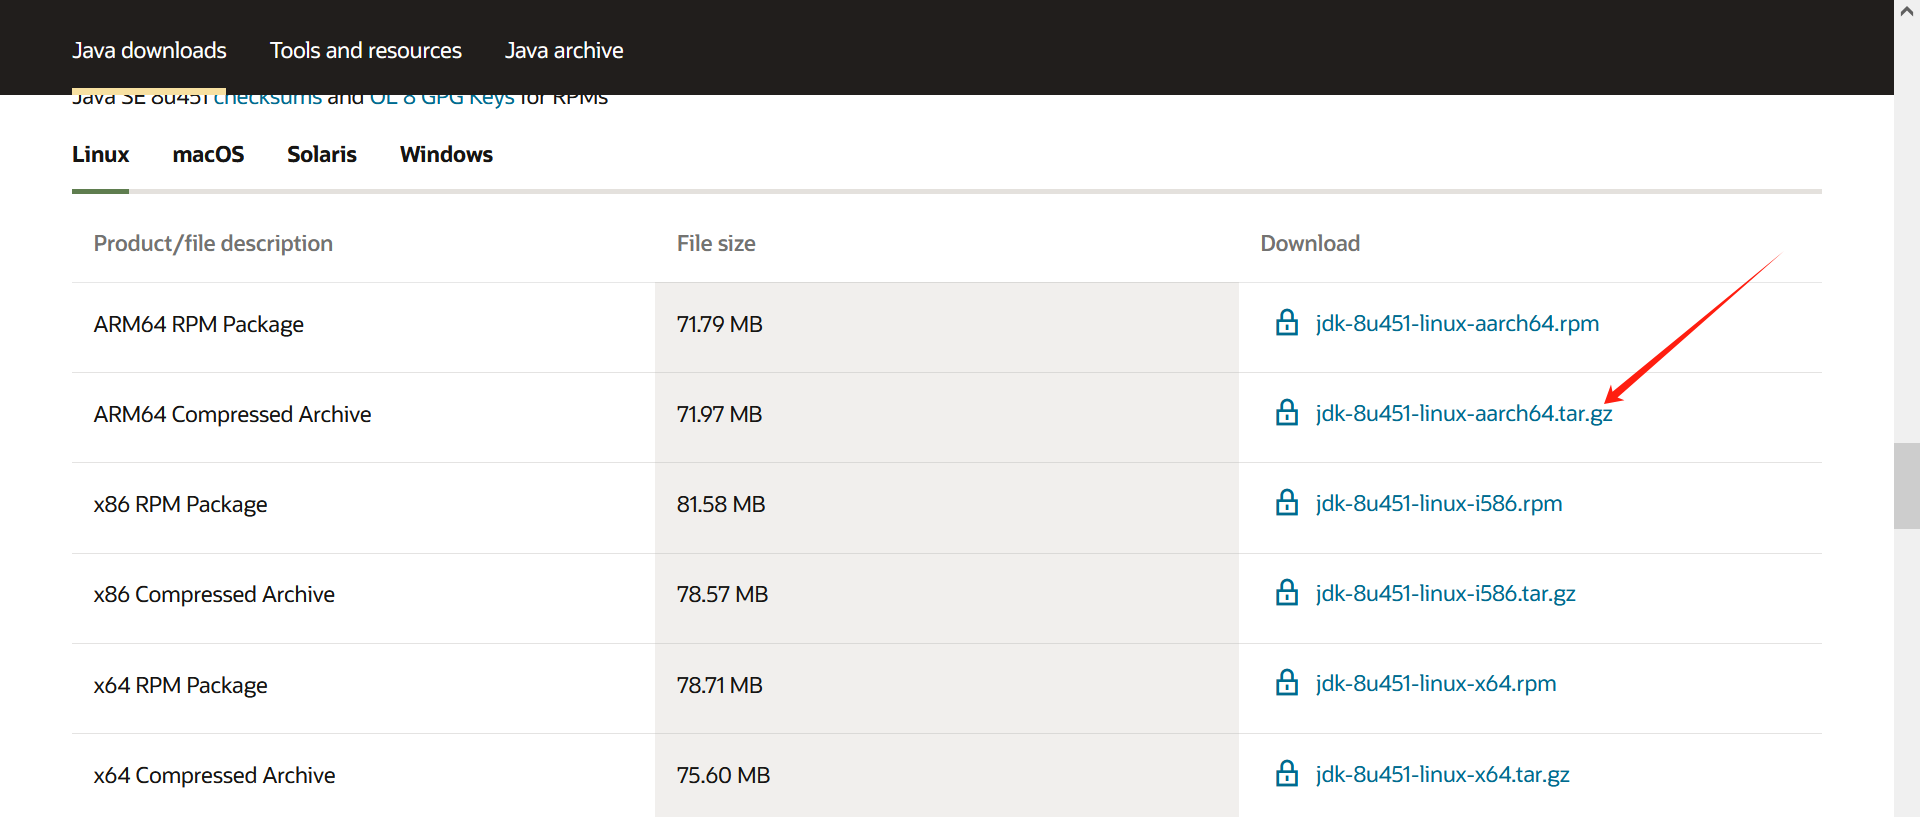Select the Linux tab
This screenshot has width=1920, height=817.
(100, 154)
